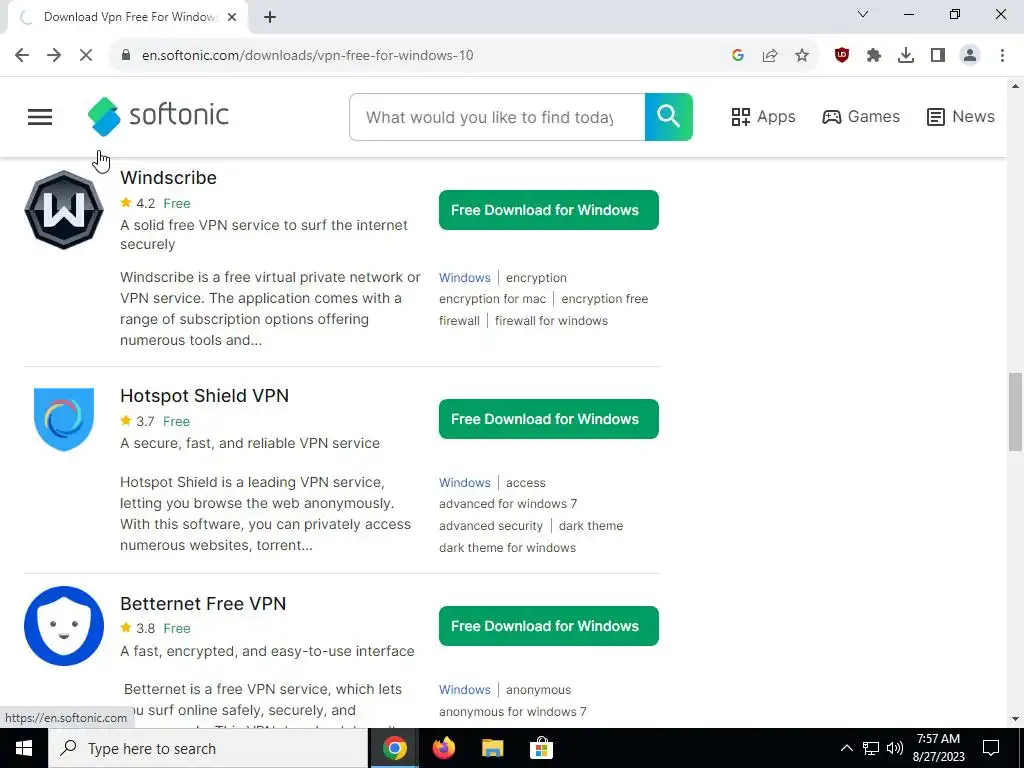Viewport: 1024px width, 768px height.
Task: Download Hotspot Shield VPN for Windows
Action: click(549, 419)
